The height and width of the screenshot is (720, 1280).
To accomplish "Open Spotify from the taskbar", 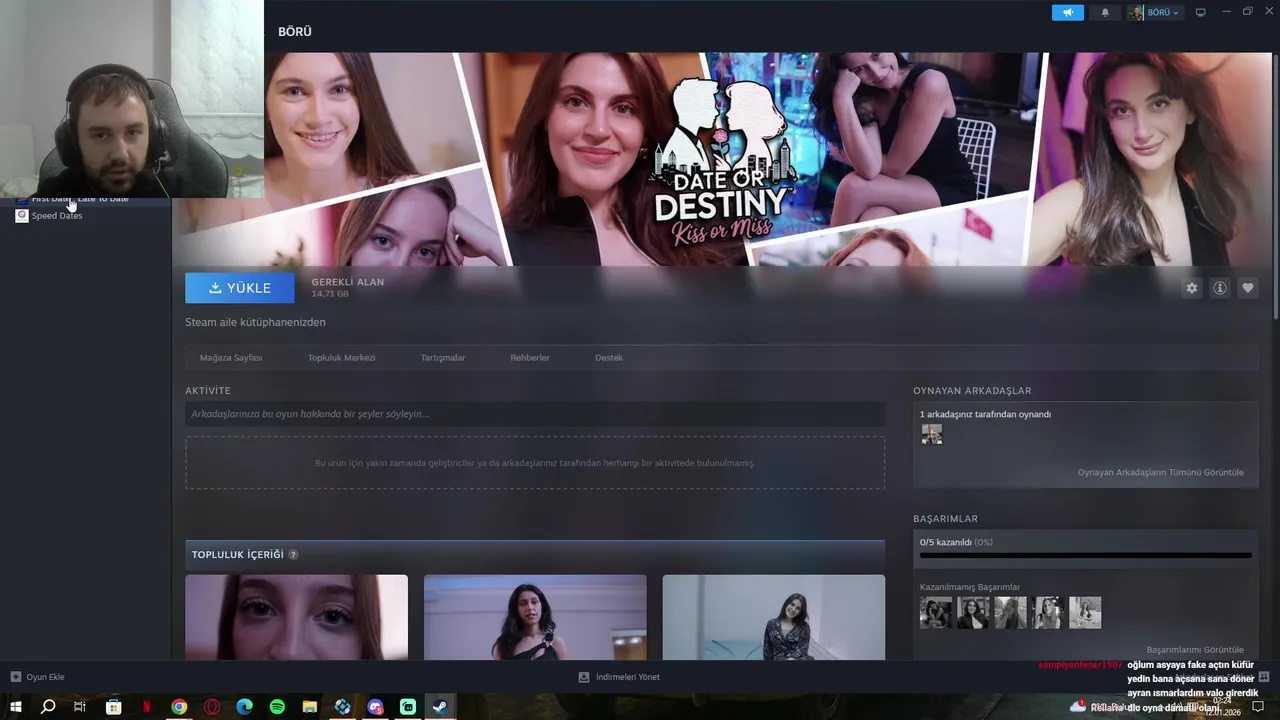I will tap(277, 707).
